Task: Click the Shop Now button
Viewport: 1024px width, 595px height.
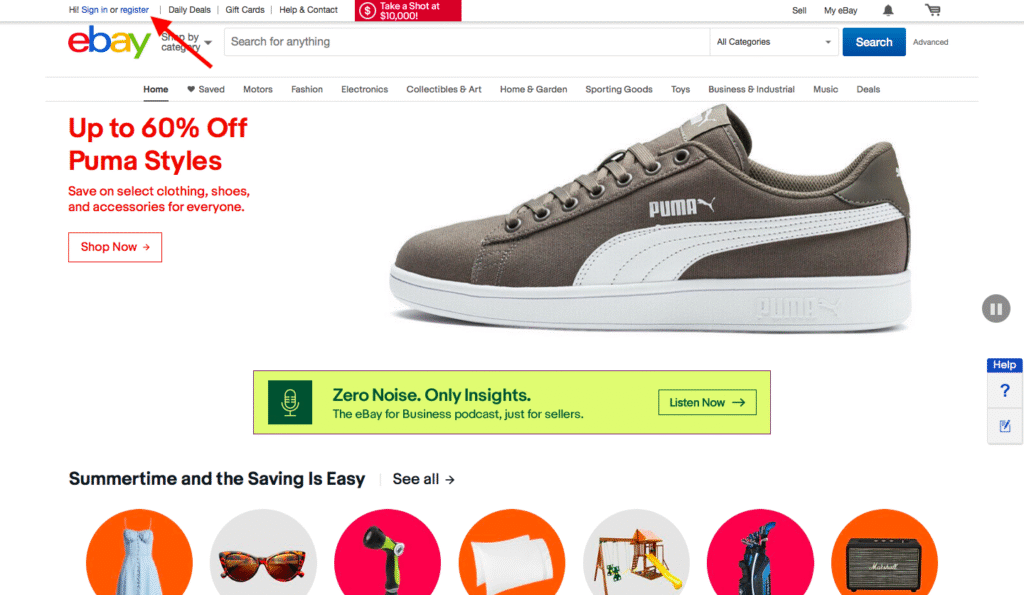Action: coord(115,247)
